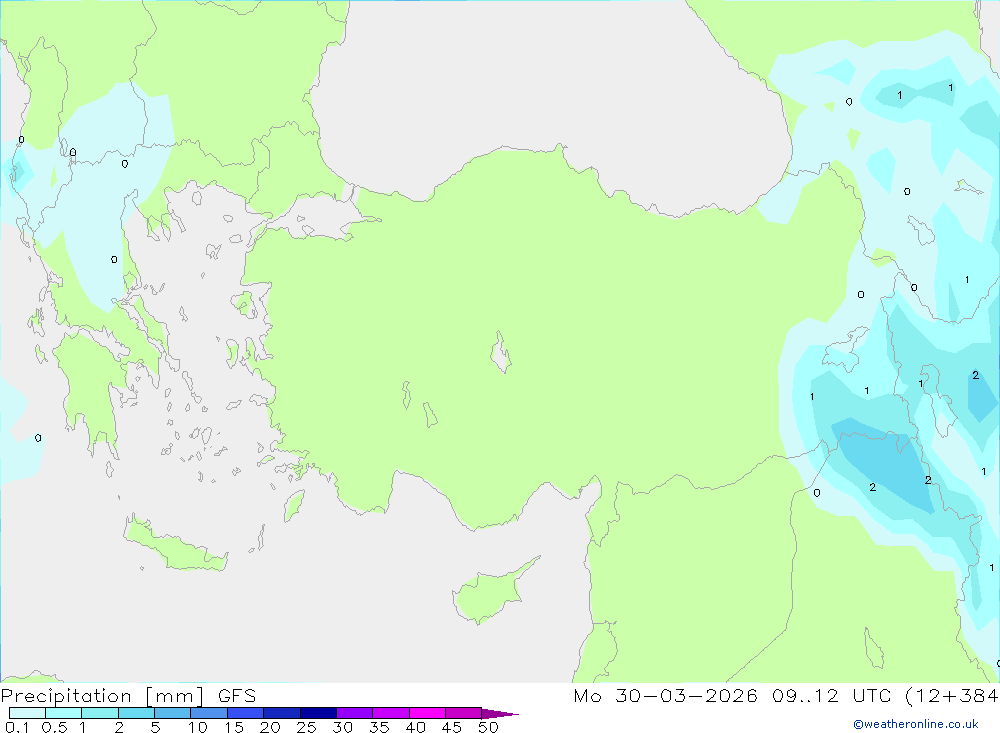The image size is (1000, 733).
Task: Click the legend arrow tip beyond 50 mm
Action: [500, 713]
